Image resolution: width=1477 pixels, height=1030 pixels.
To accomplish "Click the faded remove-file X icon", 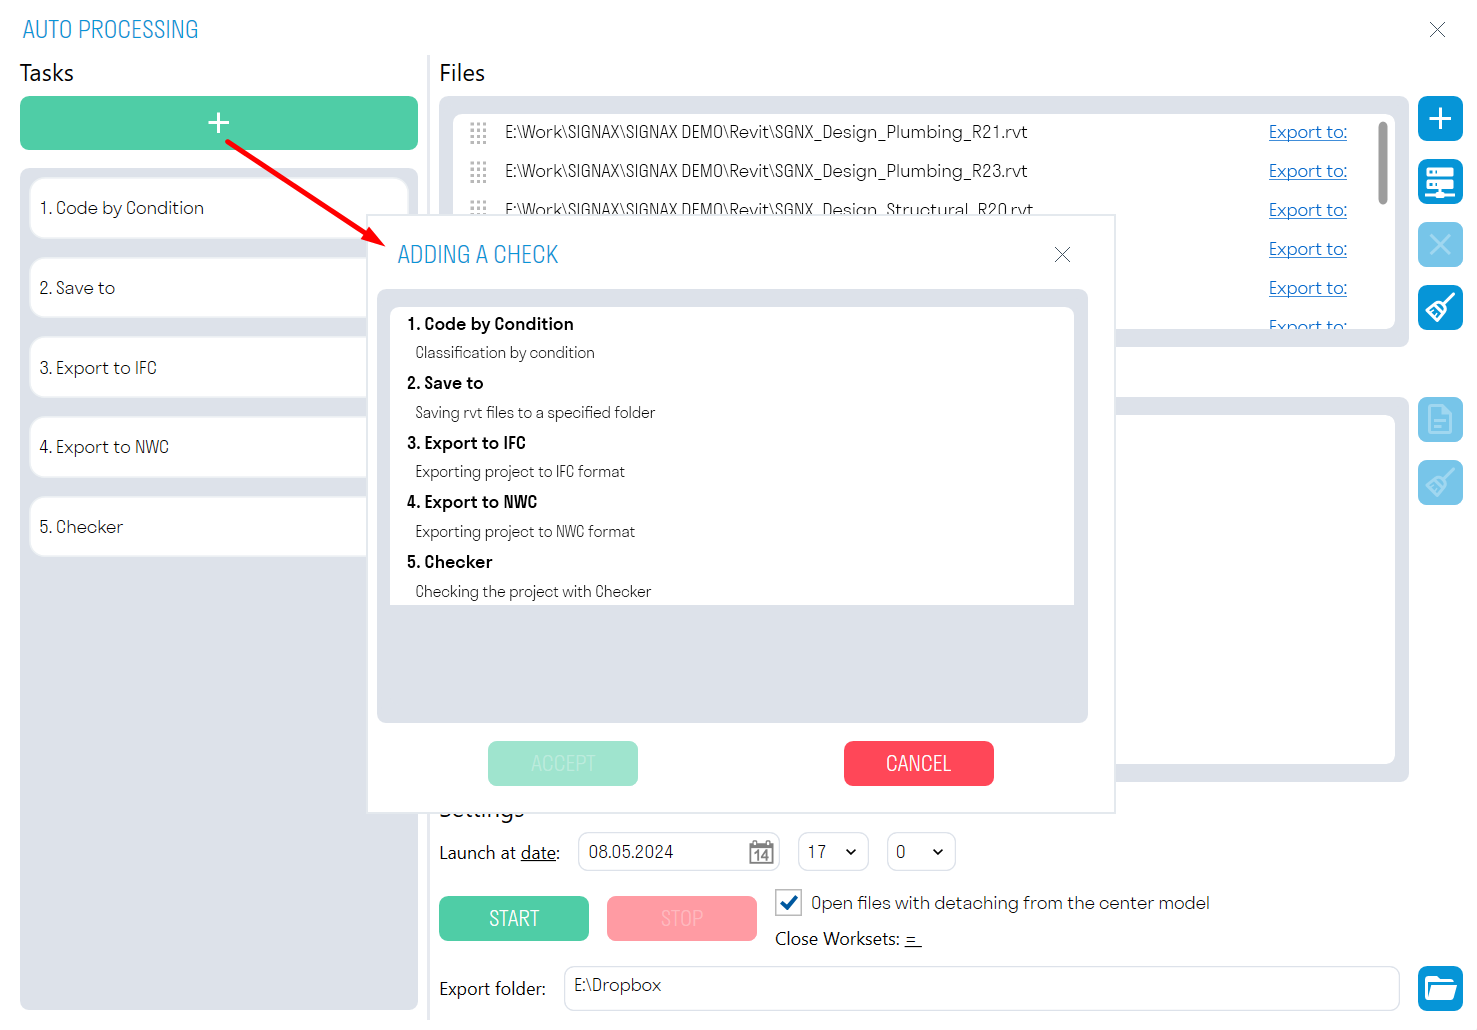I will (1440, 244).
